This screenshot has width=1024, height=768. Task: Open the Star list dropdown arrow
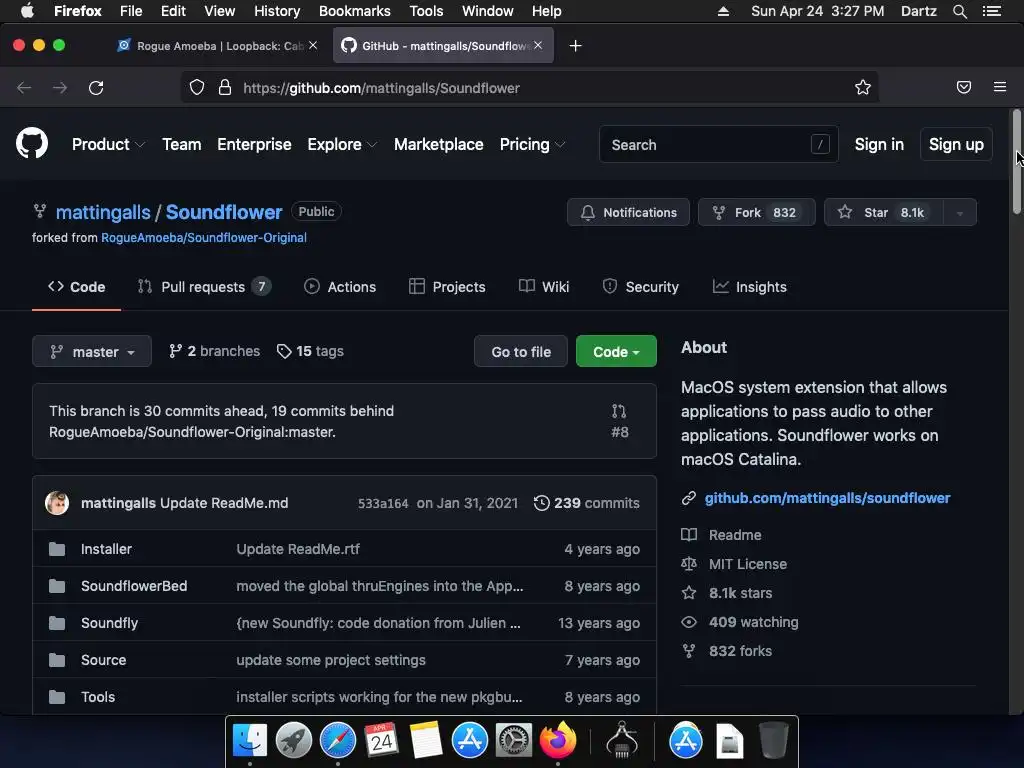tap(960, 212)
